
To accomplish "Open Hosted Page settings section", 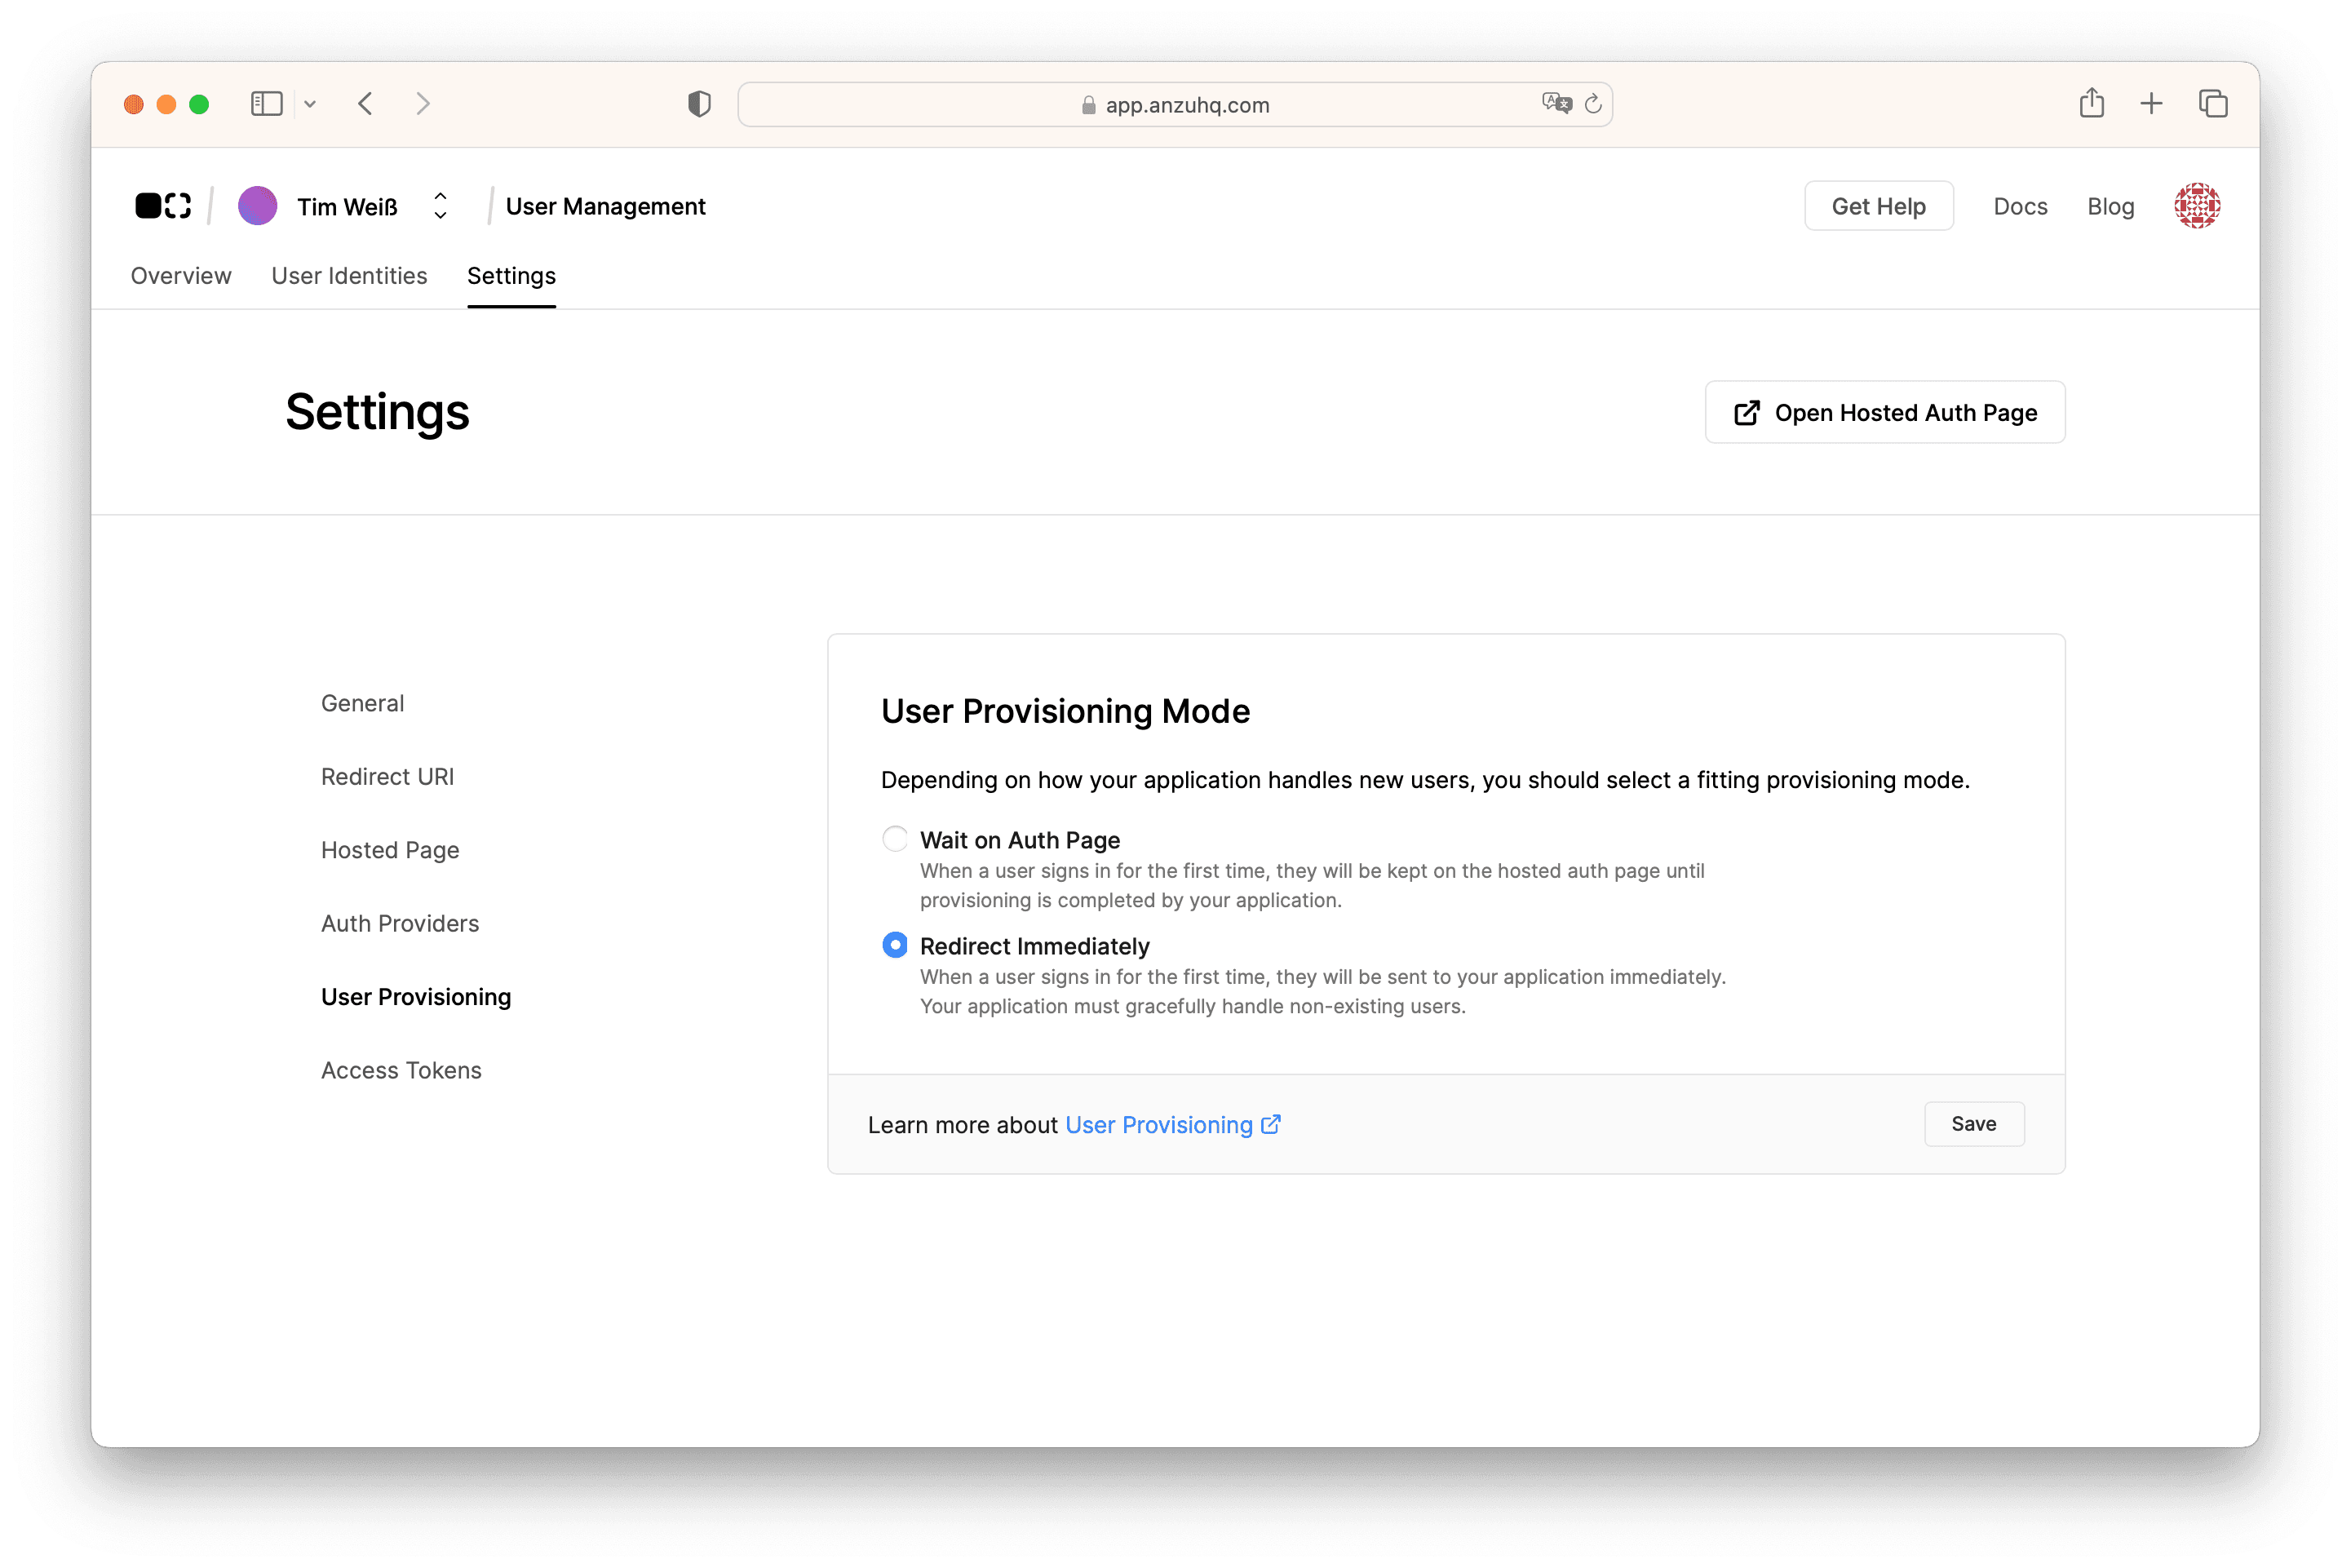I will (x=390, y=850).
